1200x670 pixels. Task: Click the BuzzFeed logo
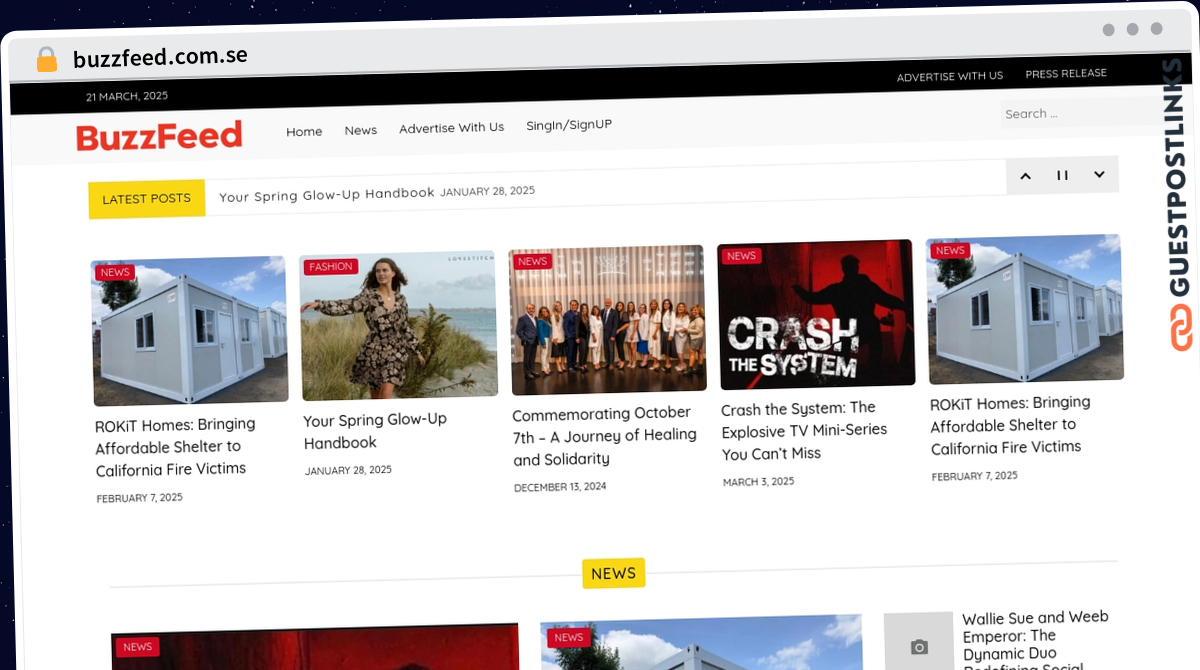pos(159,136)
